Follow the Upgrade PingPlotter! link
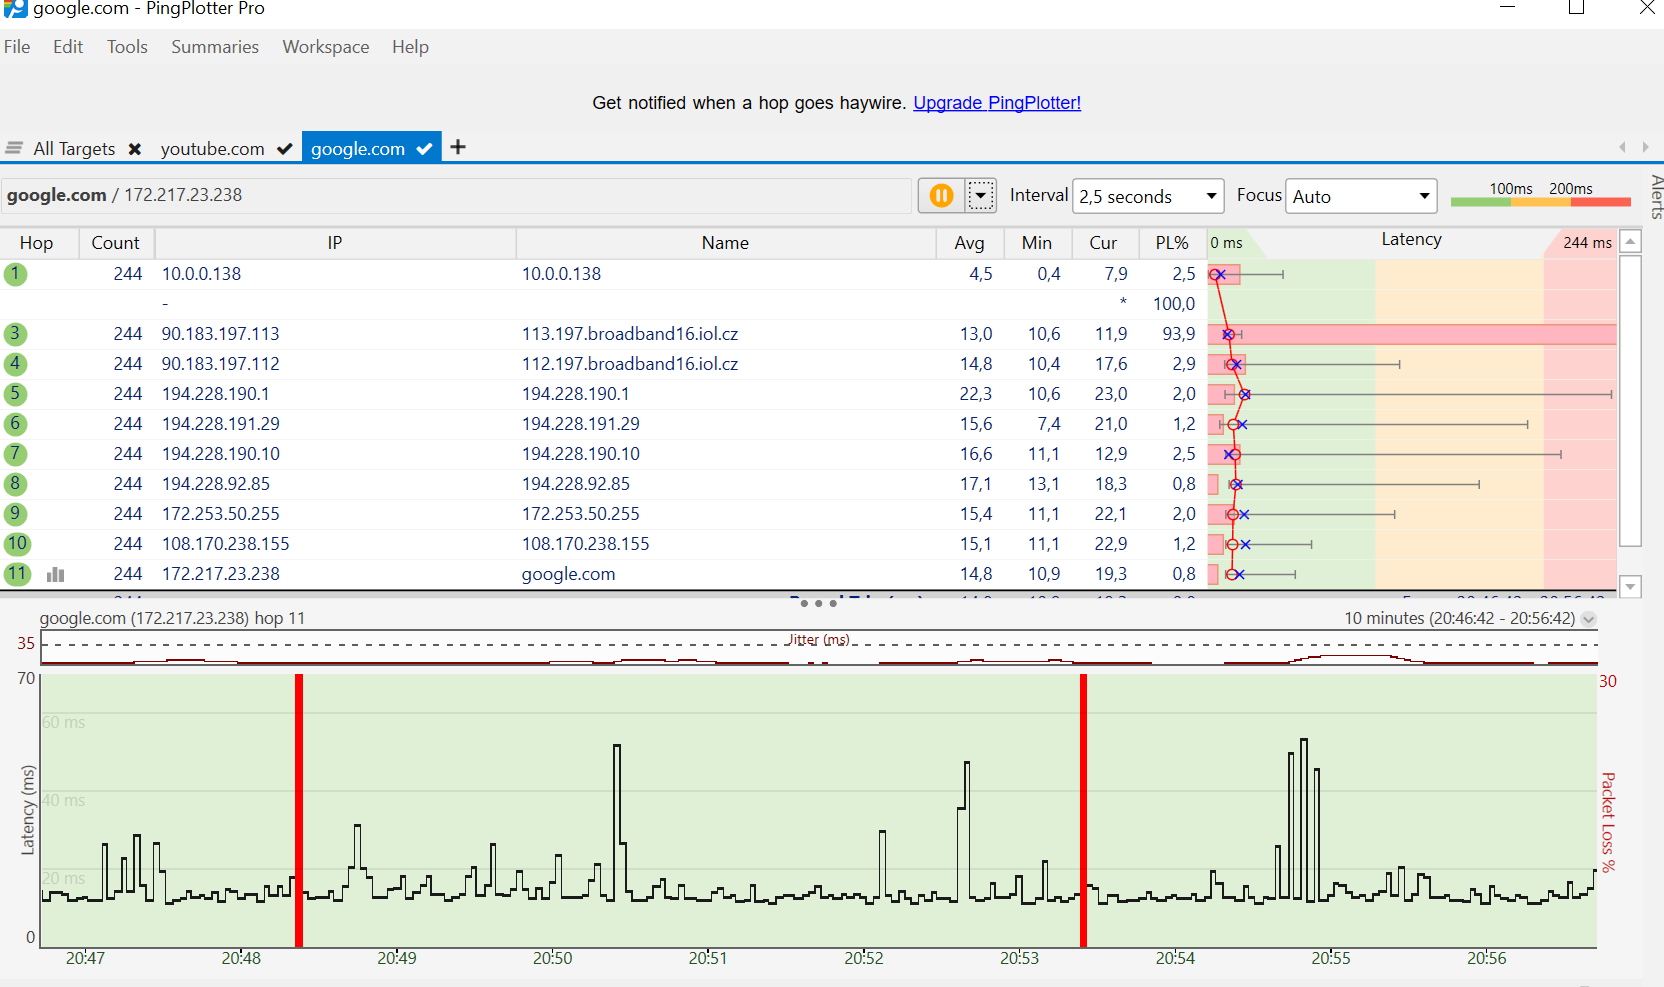 click(996, 103)
